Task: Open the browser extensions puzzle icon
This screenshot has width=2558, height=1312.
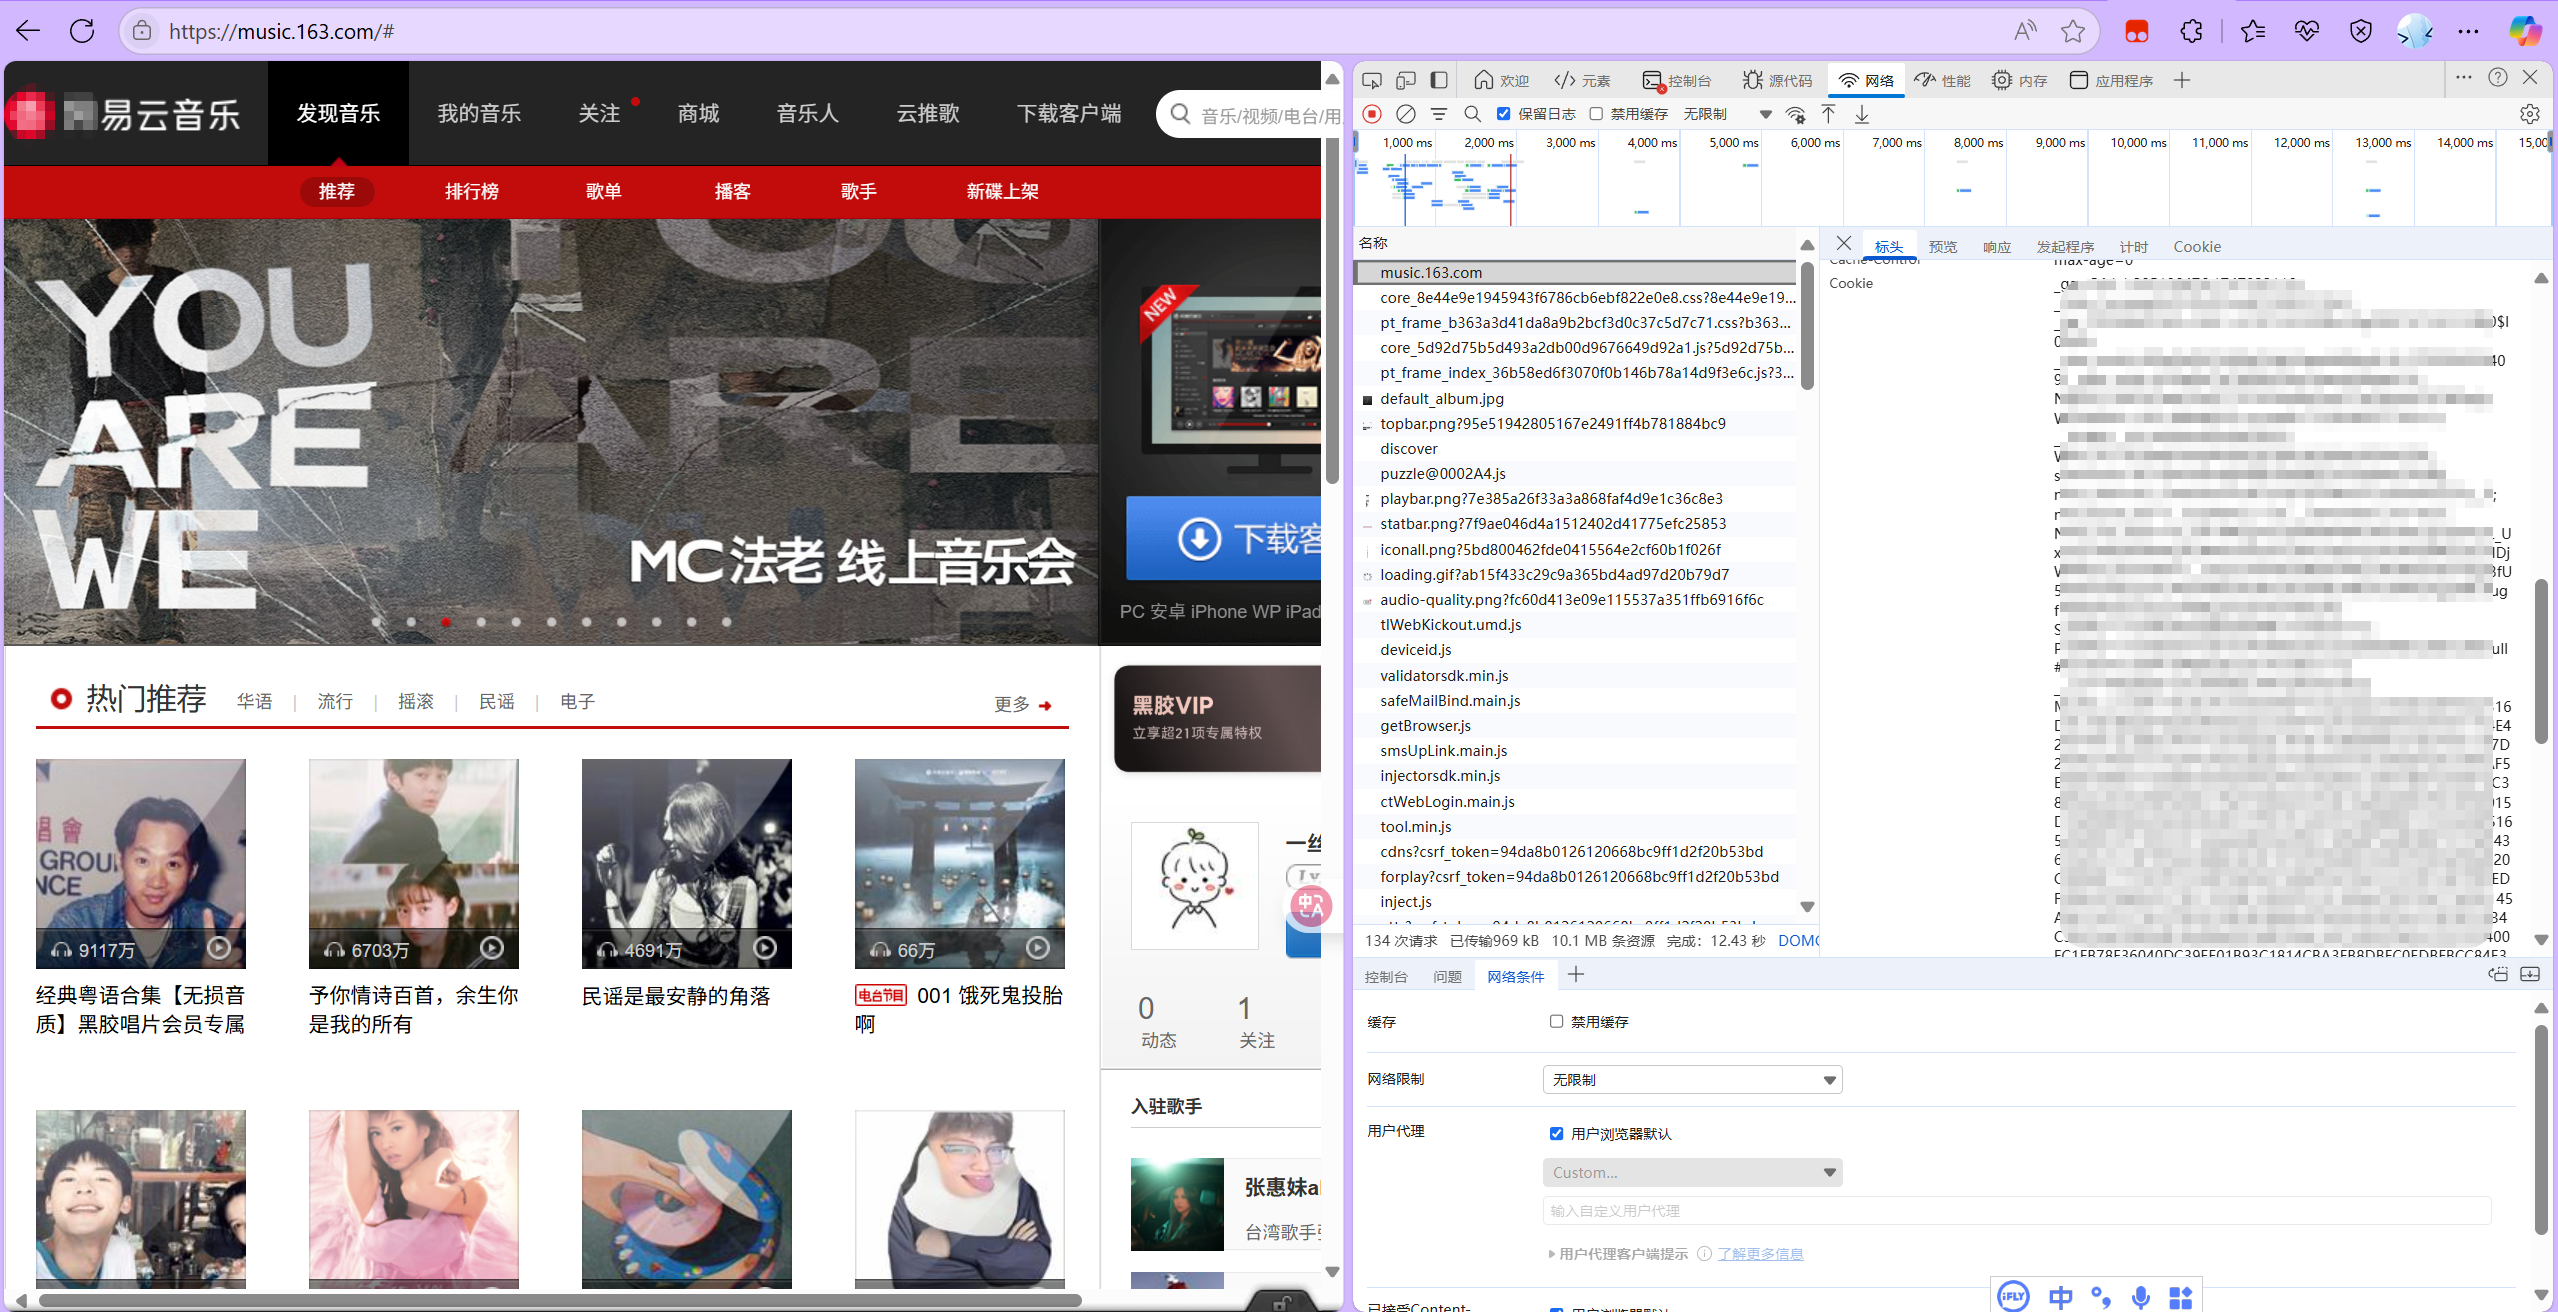Action: click(2192, 31)
